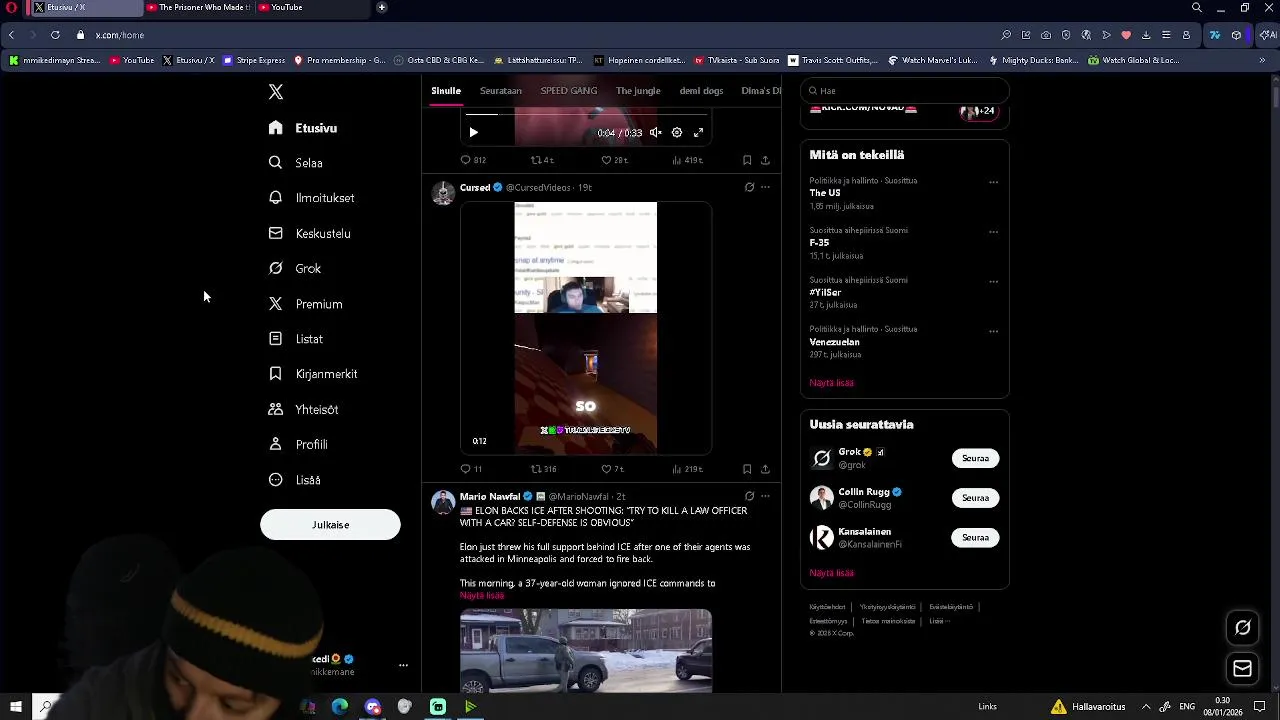Click Grok icon on Mario Nawfal post
The width and height of the screenshot is (1280, 720).
click(x=749, y=496)
